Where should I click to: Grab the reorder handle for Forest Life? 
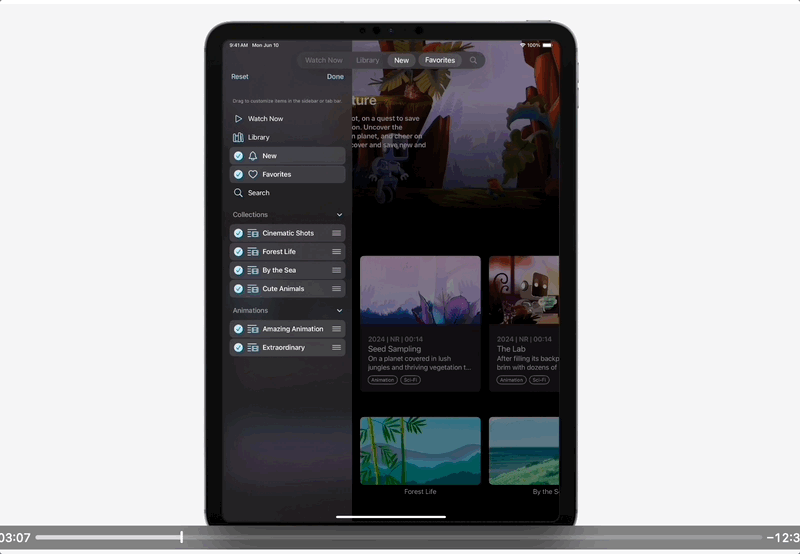pos(336,251)
